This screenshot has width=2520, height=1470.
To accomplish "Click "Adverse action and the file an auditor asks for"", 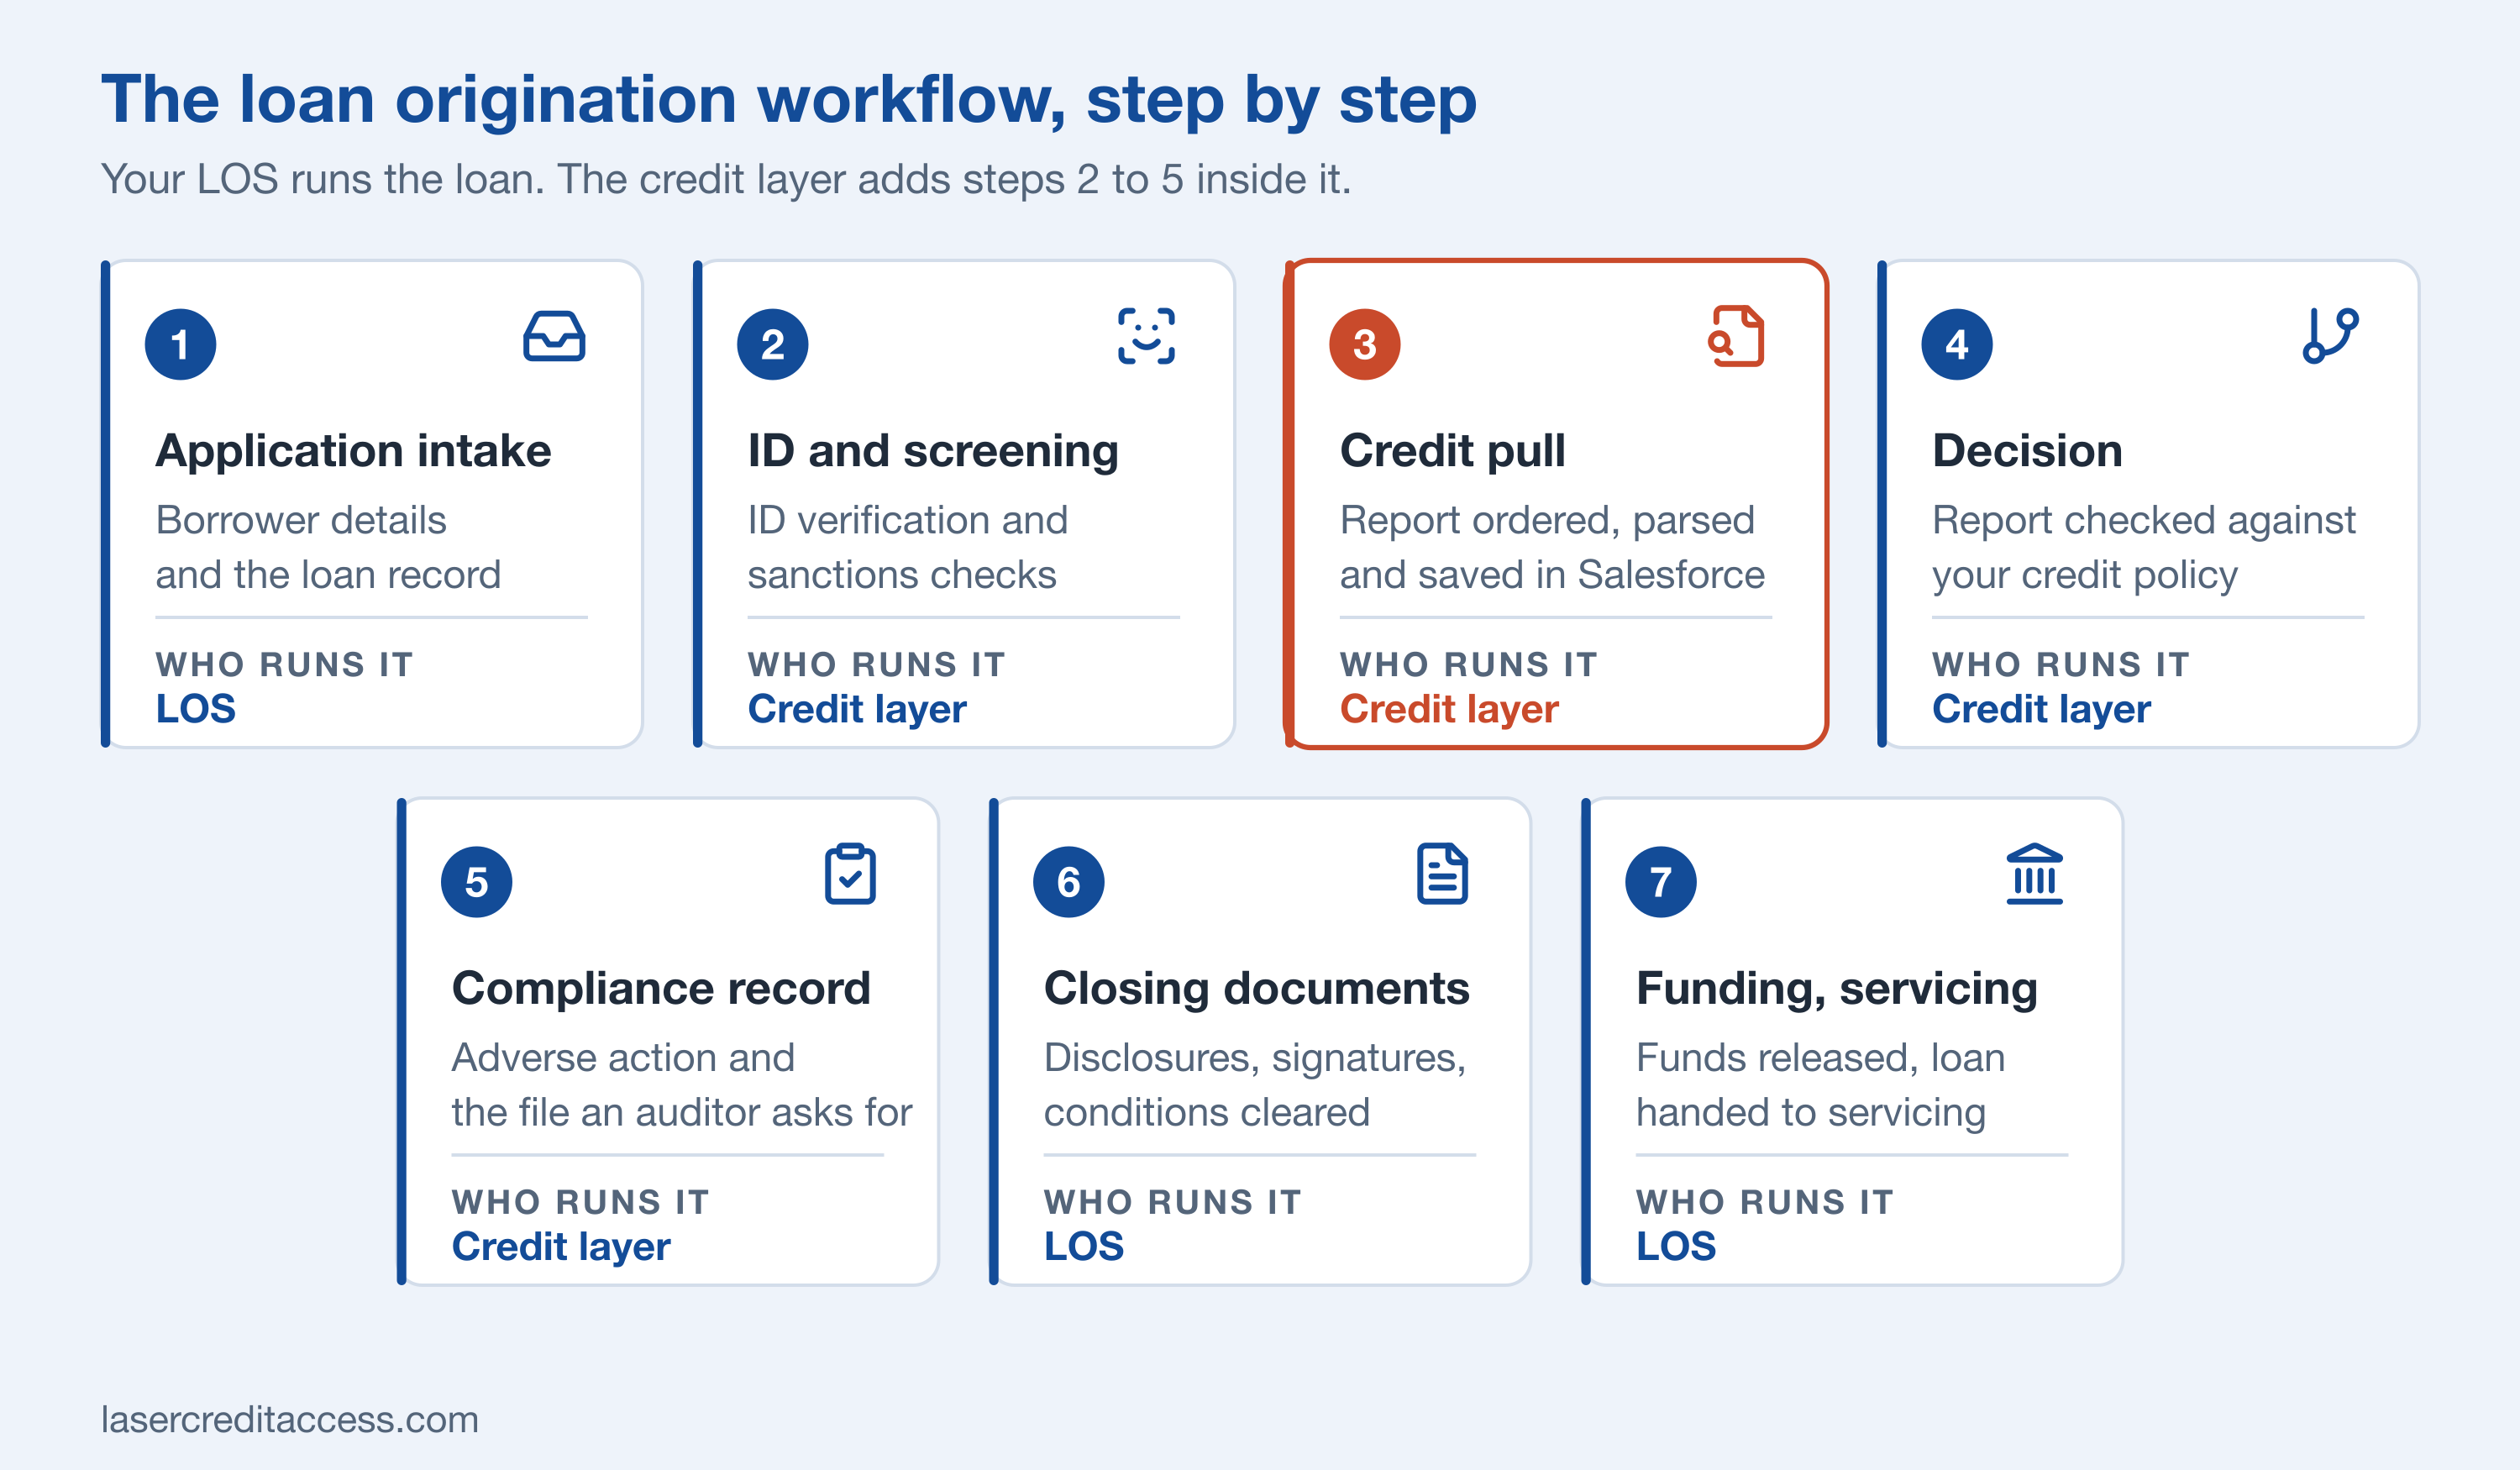I will 682,1085.
